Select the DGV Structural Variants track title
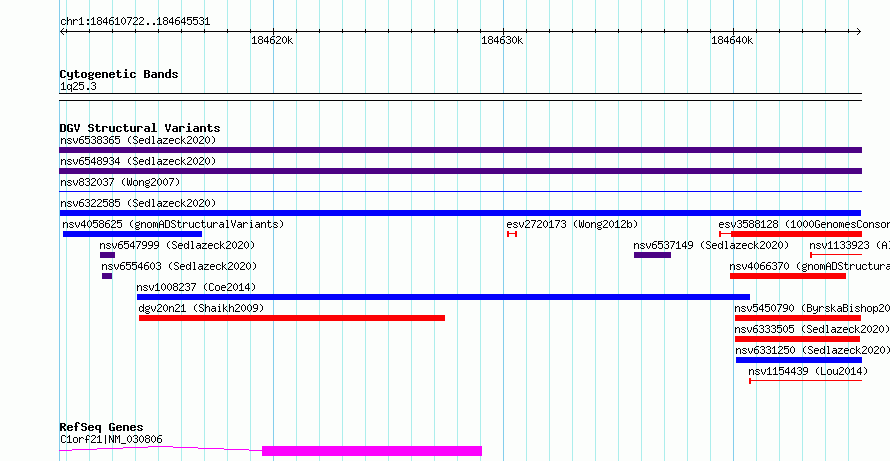This screenshot has width=890, height=461. click(140, 128)
